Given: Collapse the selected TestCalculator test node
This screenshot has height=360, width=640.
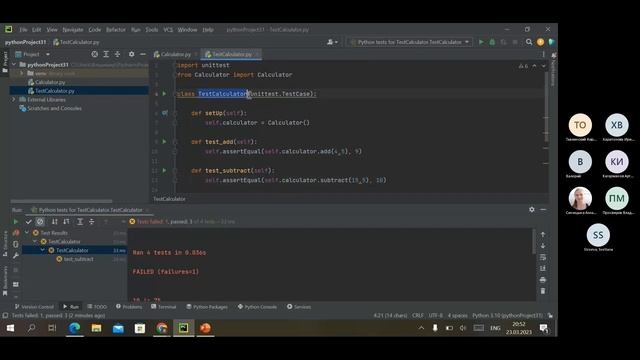Looking at the screenshot, I should tap(42, 250).
